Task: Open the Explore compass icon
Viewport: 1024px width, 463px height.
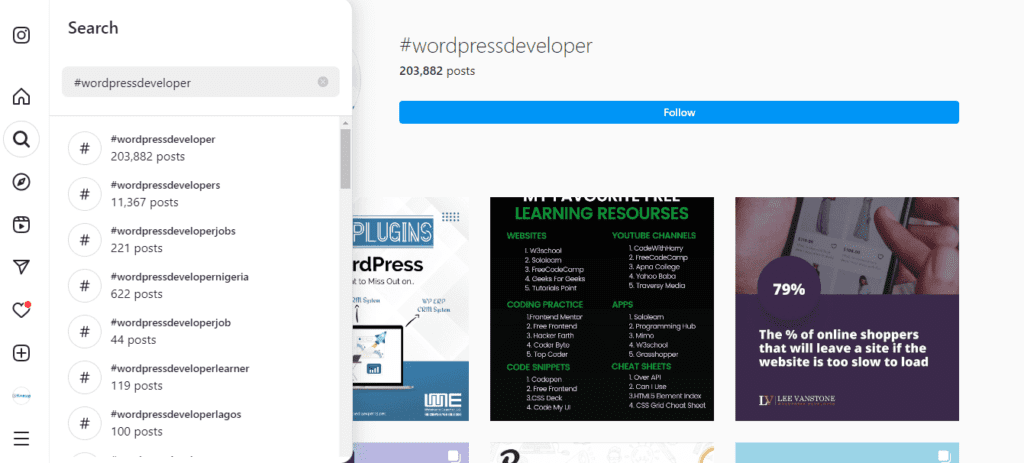Action: click(21, 182)
